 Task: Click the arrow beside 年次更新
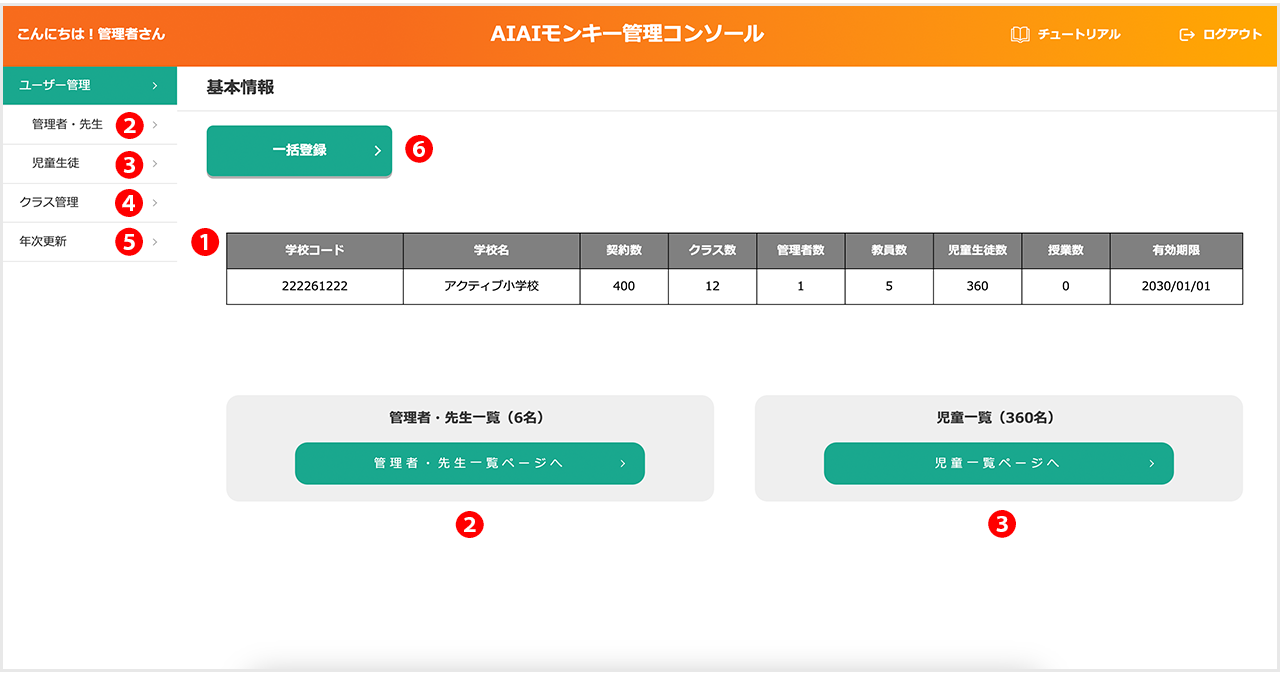[155, 241]
